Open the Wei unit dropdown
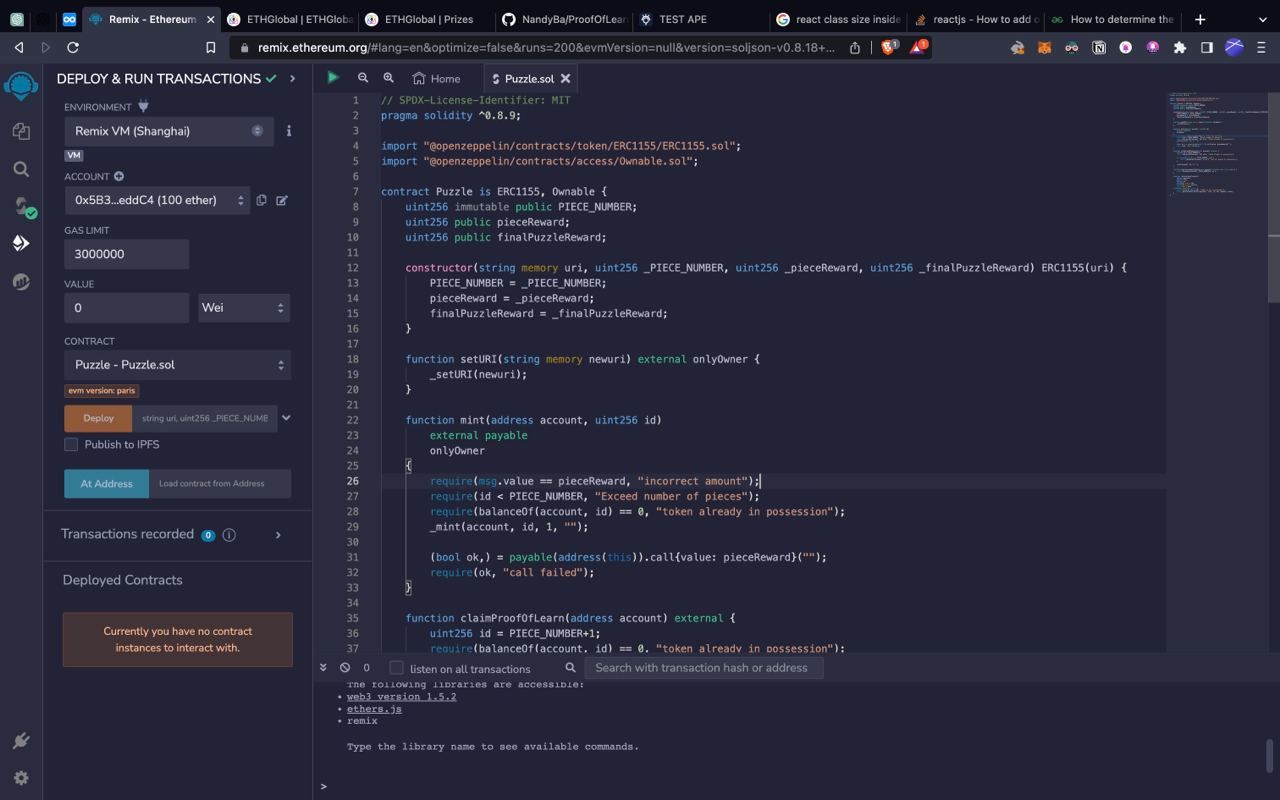Image resolution: width=1280 pixels, height=800 pixels. (x=244, y=307)
